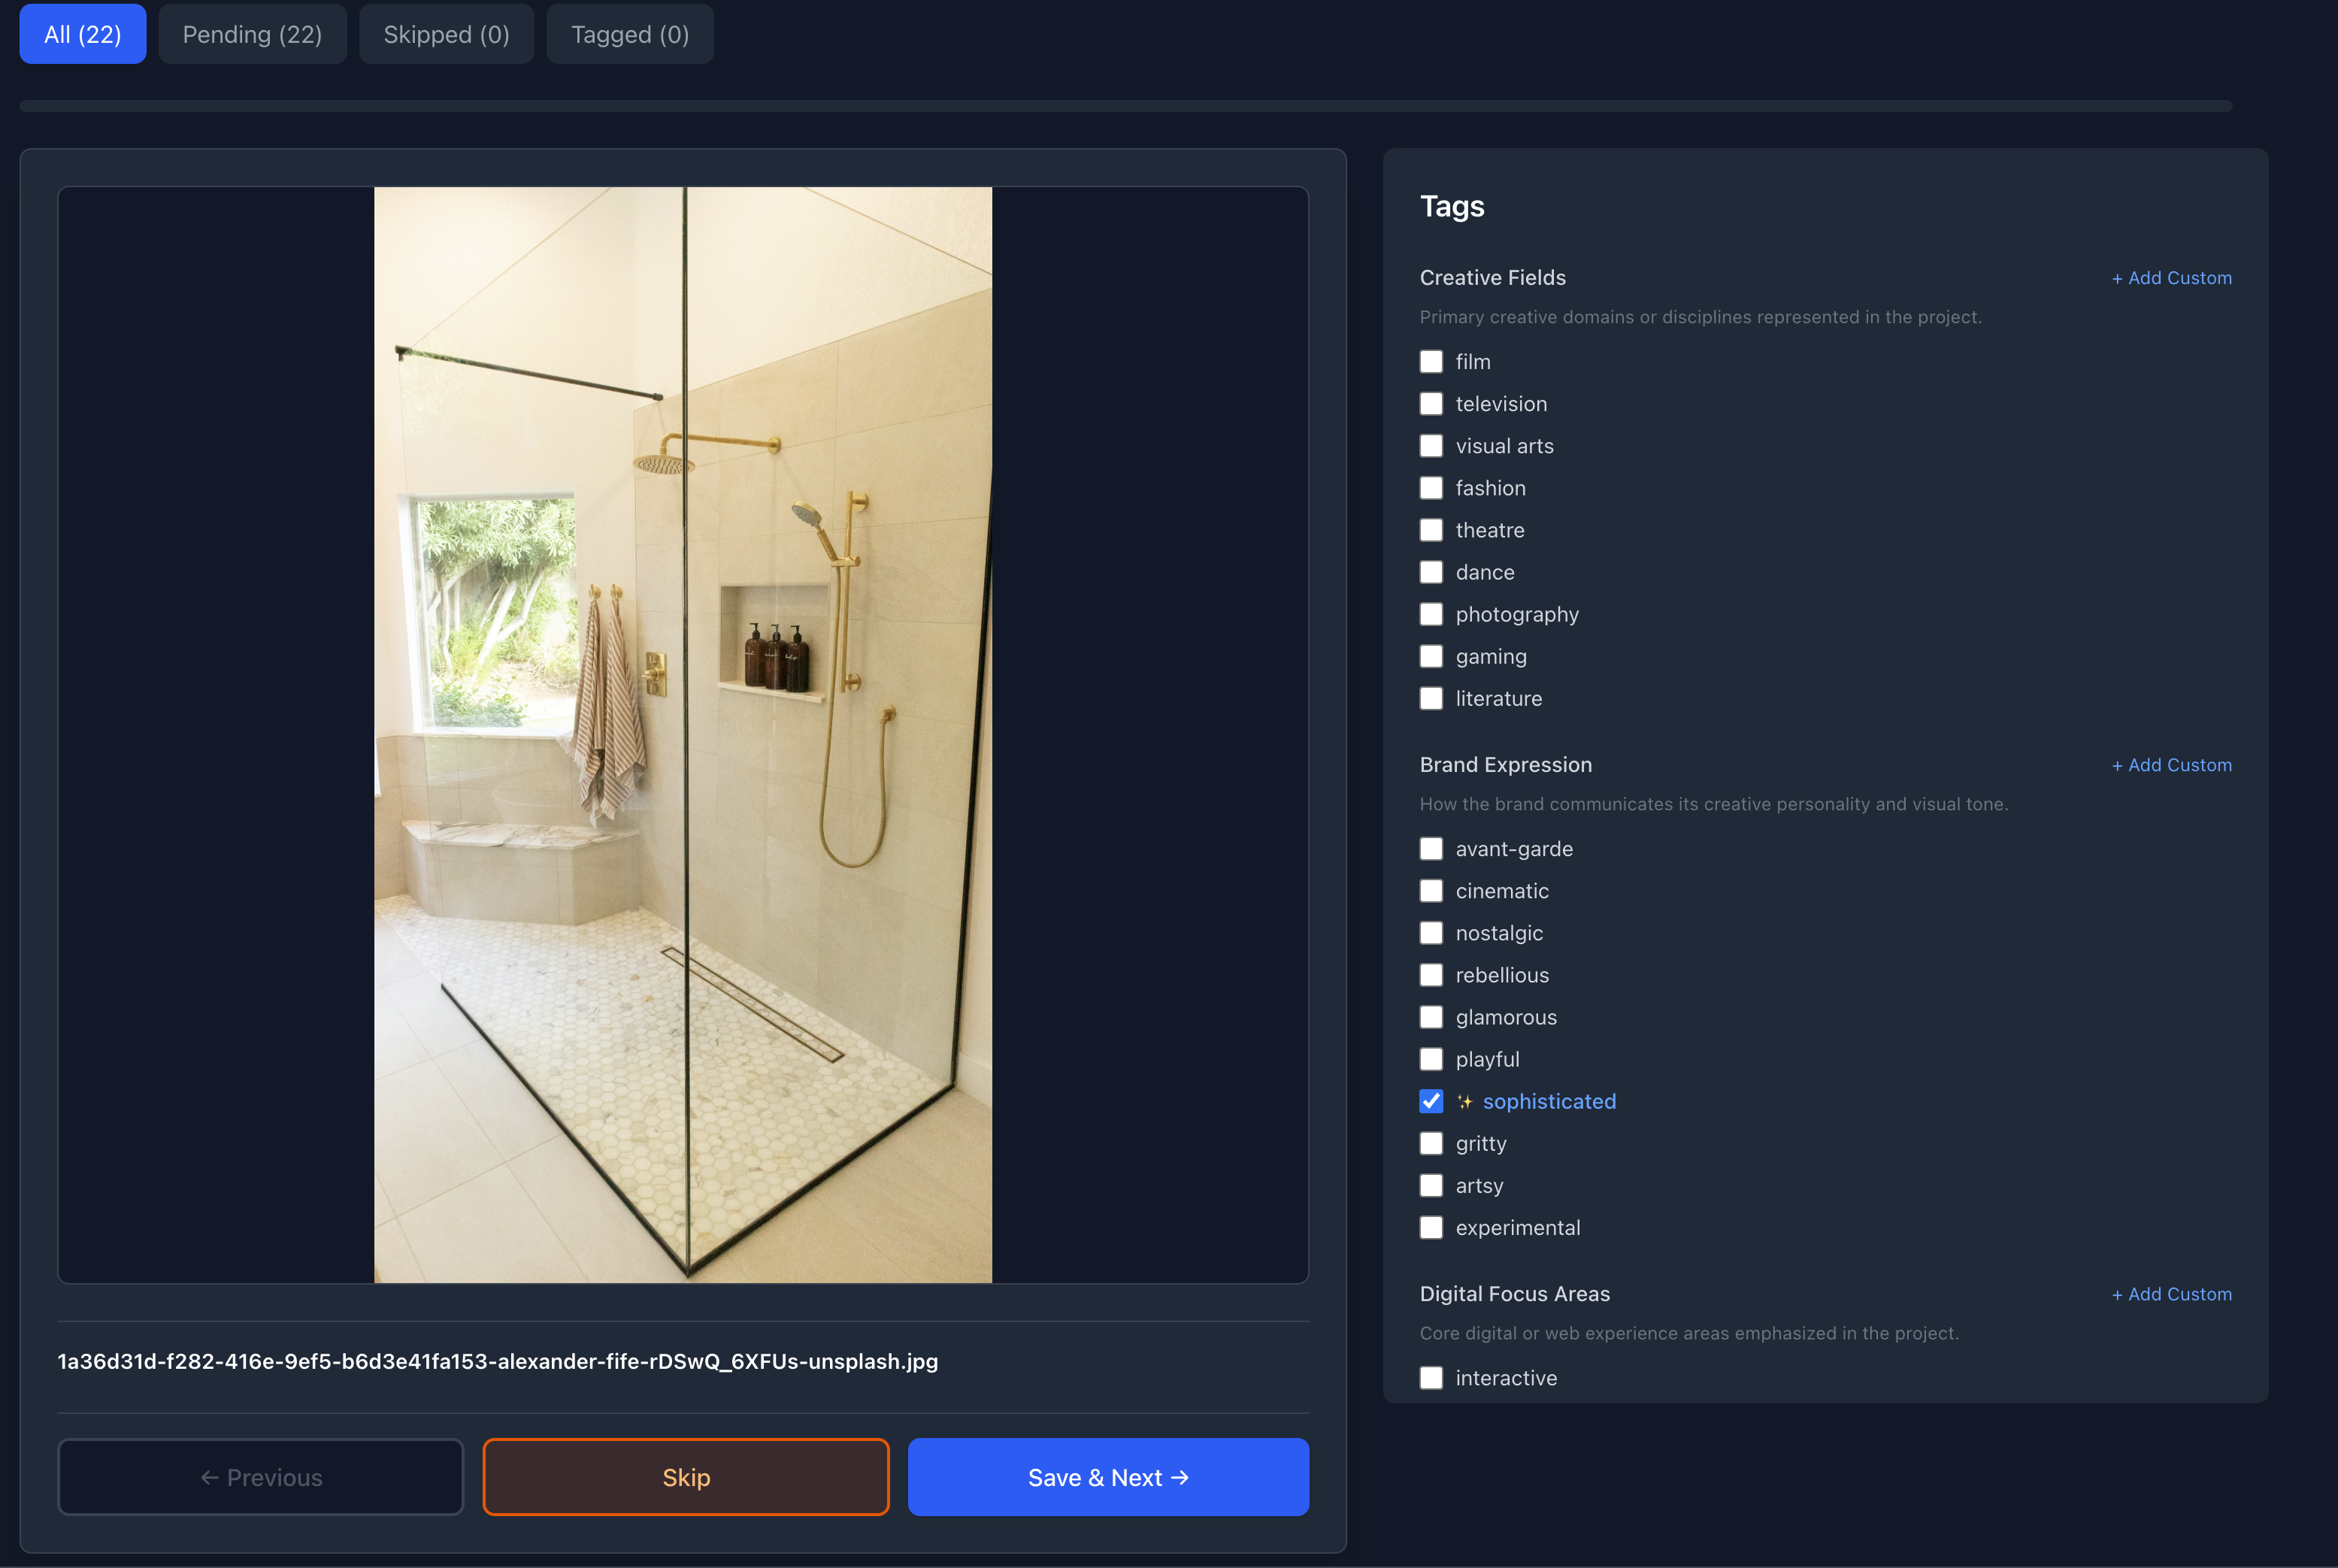Uncheck the sophisticated tag

[1431, 1101]
